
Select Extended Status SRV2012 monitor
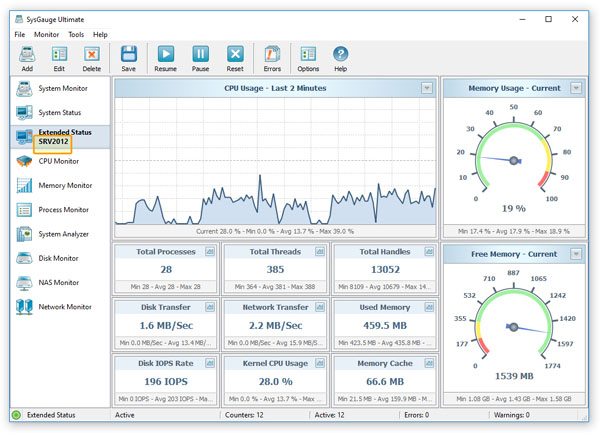60,137
